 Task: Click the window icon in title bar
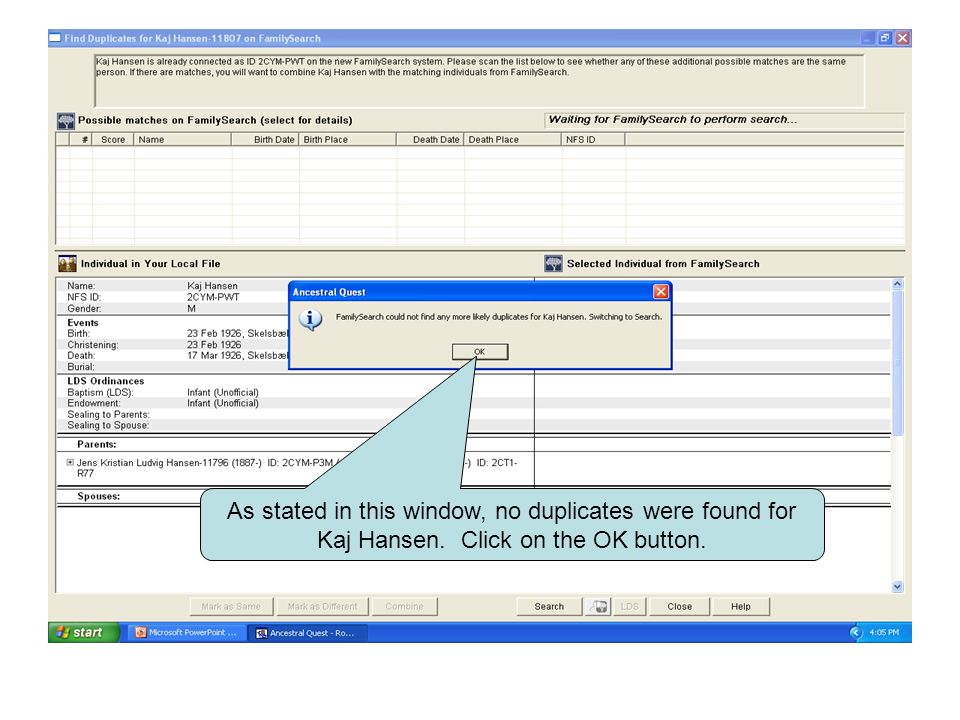coord(55,38)
